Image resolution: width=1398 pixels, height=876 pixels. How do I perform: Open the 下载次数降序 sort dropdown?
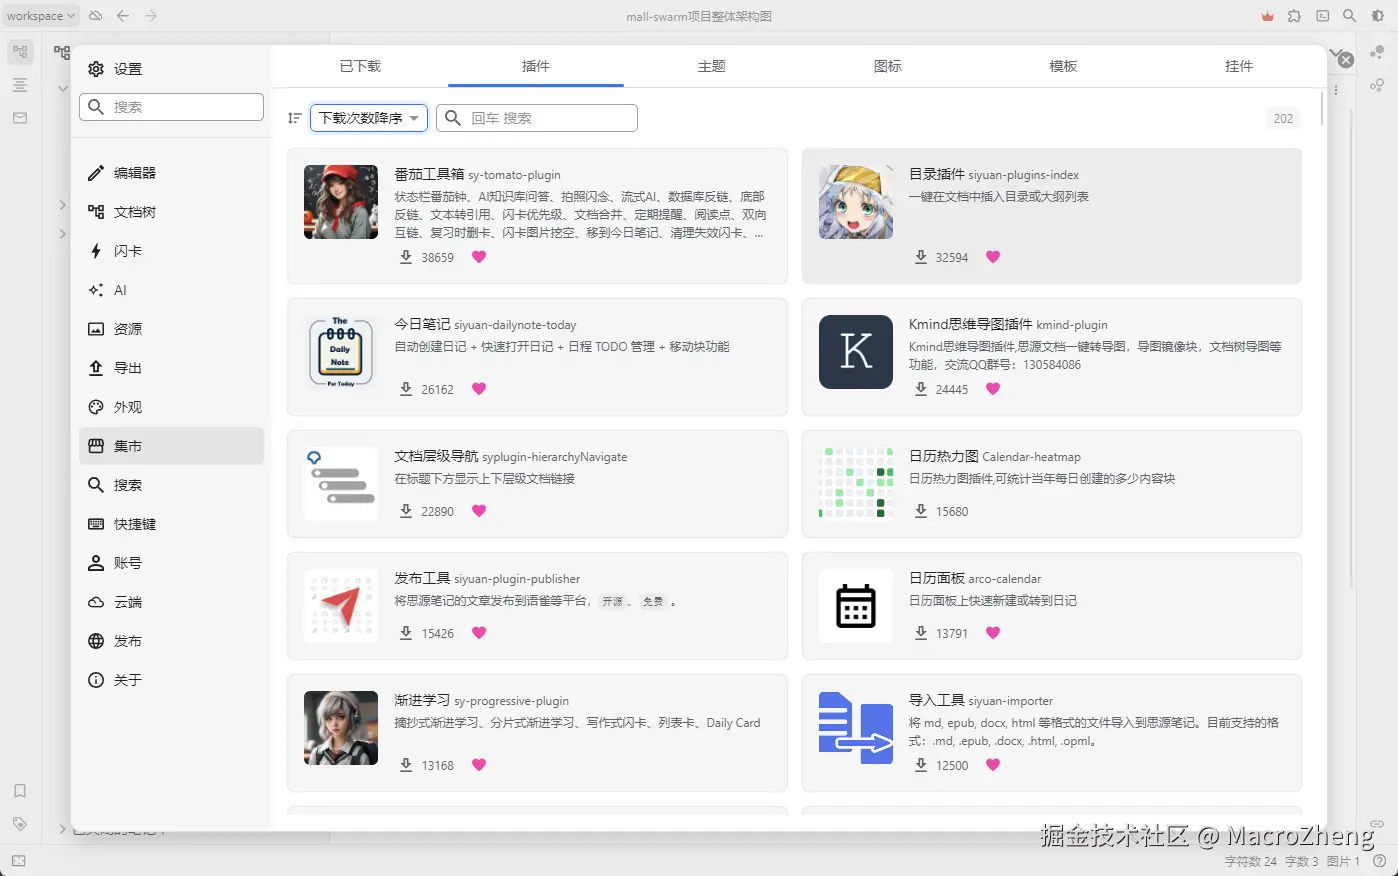[x=369, y=118]
